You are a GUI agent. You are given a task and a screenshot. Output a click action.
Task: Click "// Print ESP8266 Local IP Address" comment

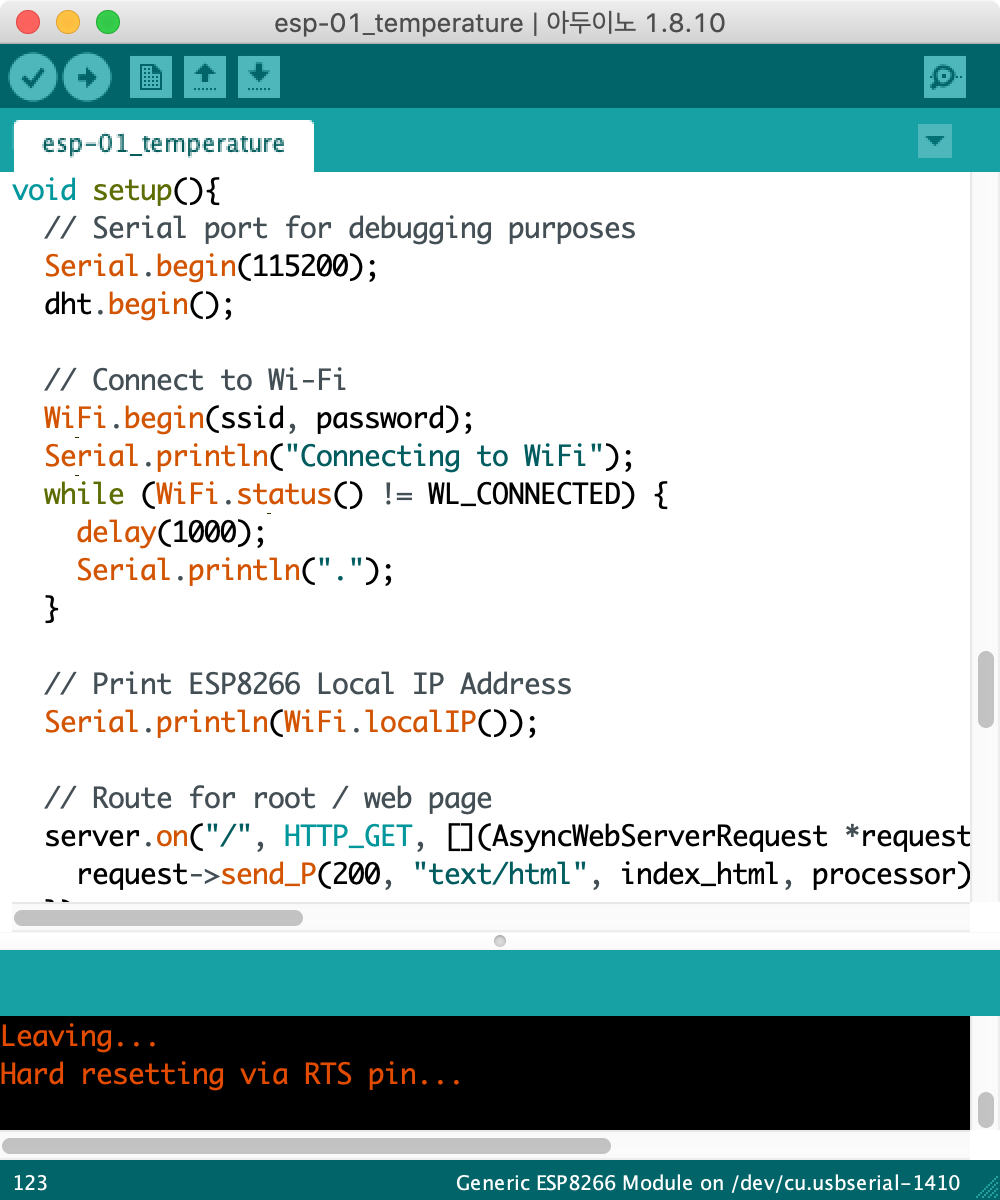click(x=308, y=684)
